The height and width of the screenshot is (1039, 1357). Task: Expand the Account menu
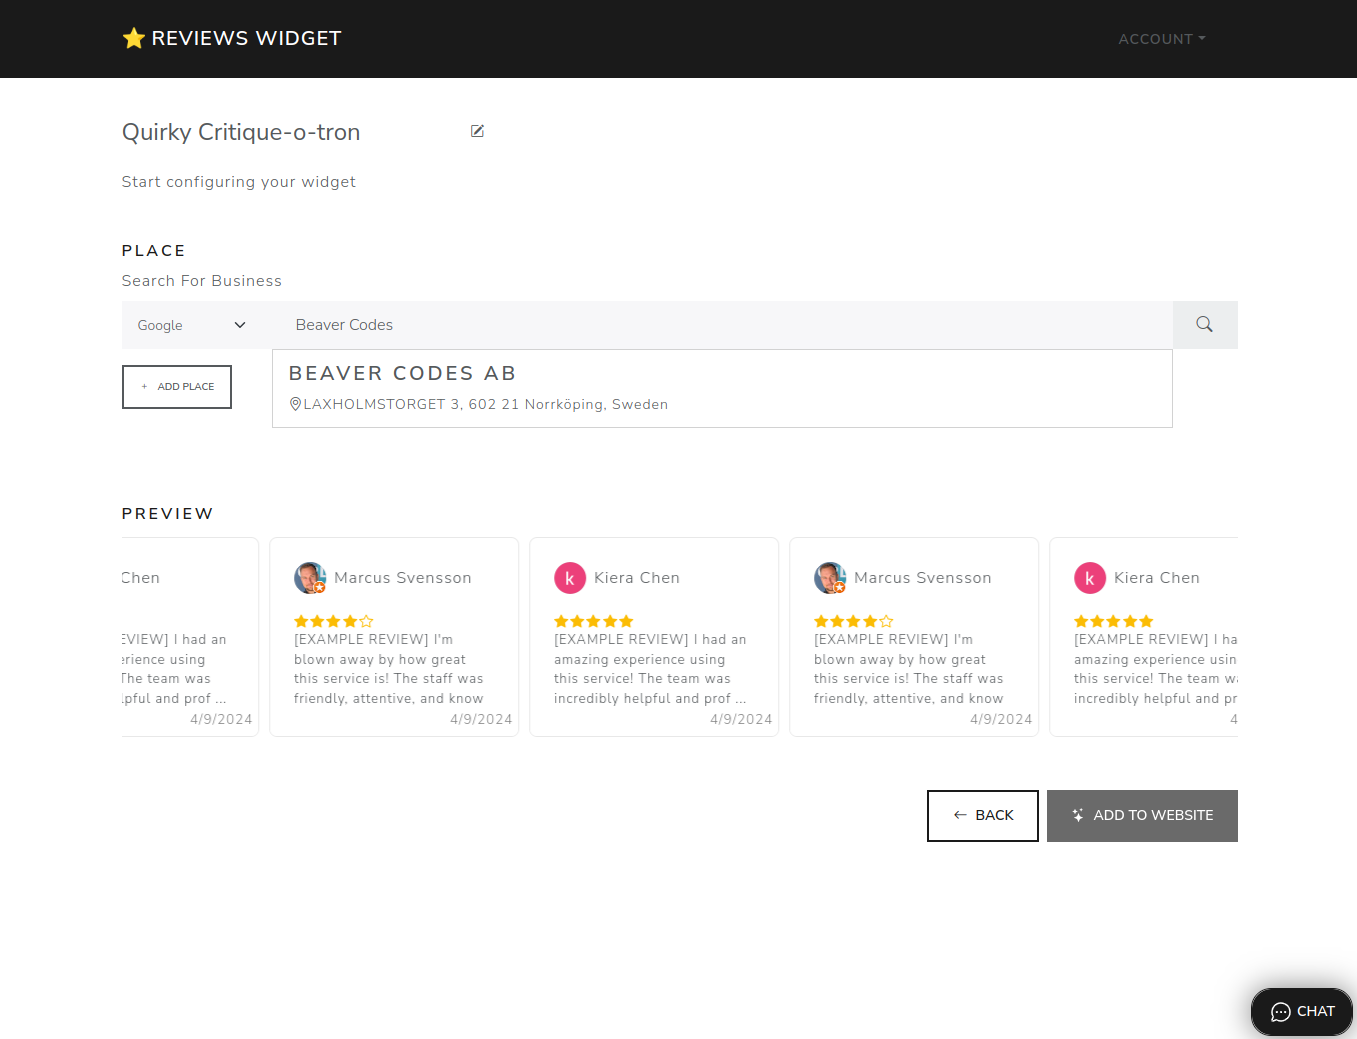1160,39
